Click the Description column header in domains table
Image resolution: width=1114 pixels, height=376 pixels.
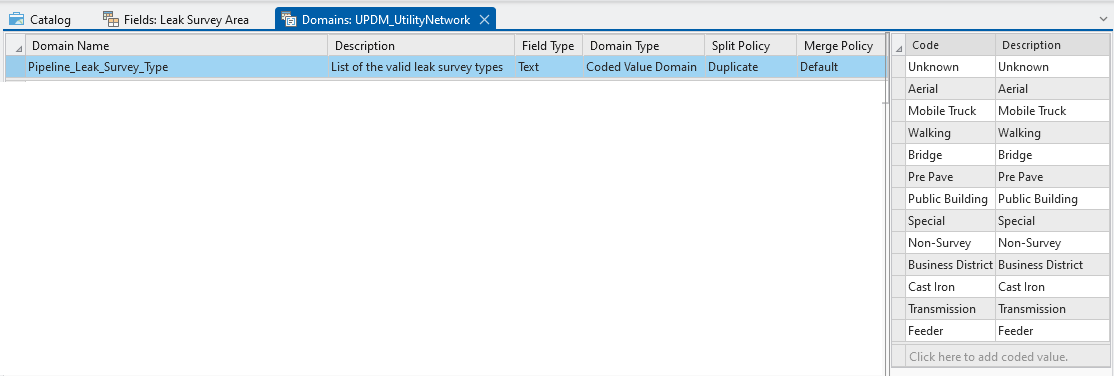point(421,45)
